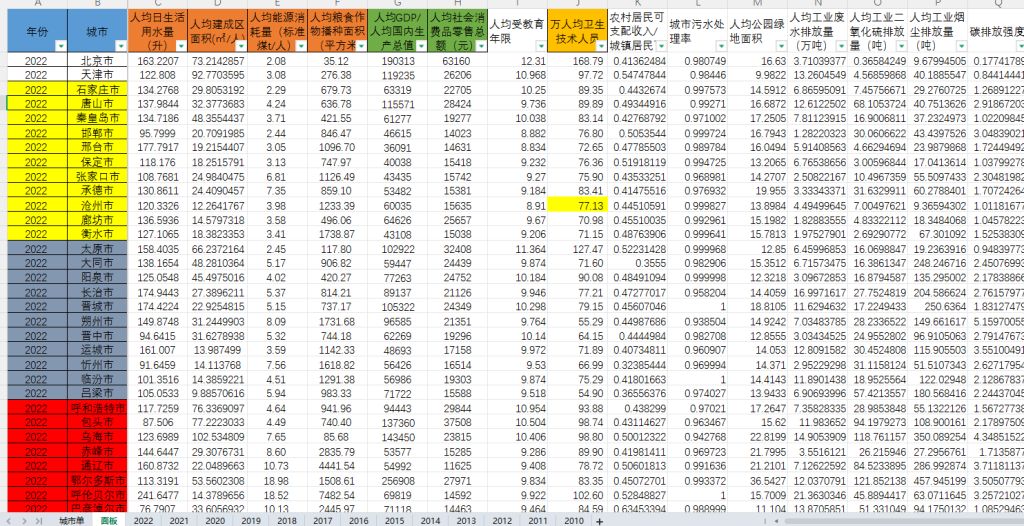The image size is (1024, 526).
Task: Switch to the 2011 sheet tab
Action: point(537,521)
